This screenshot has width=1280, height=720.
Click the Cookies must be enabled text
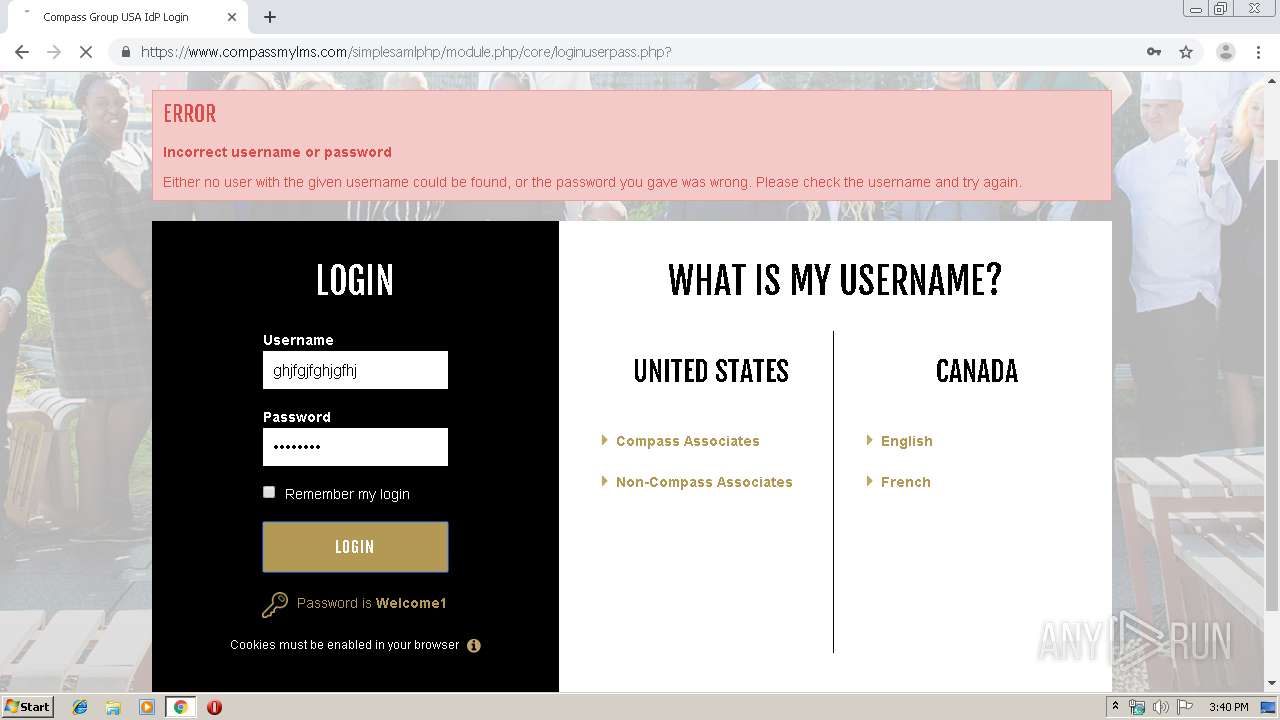point(345,645)
